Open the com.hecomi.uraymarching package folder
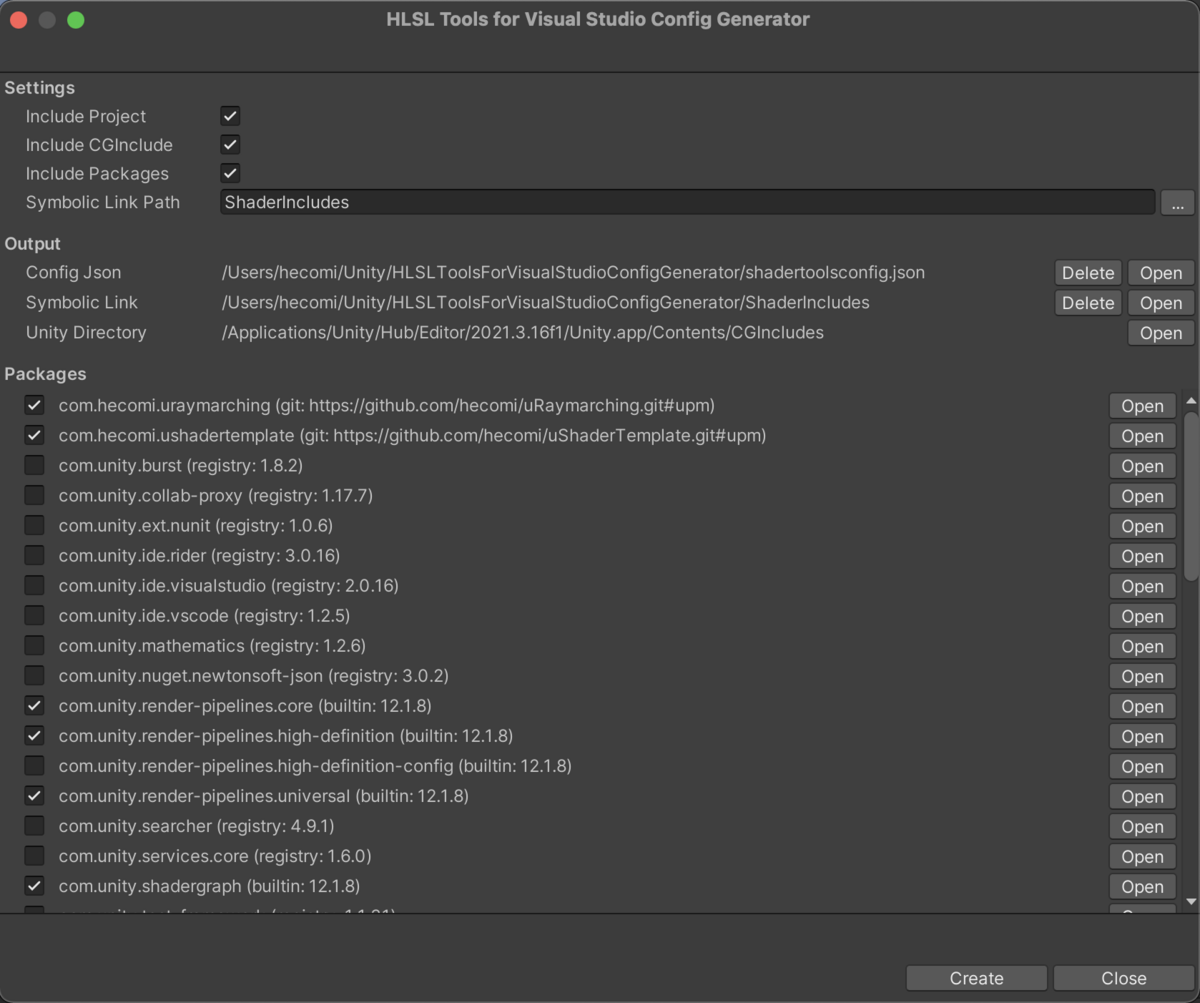This screenshot has height=1003, width=1200. [x=1142, y=406]
